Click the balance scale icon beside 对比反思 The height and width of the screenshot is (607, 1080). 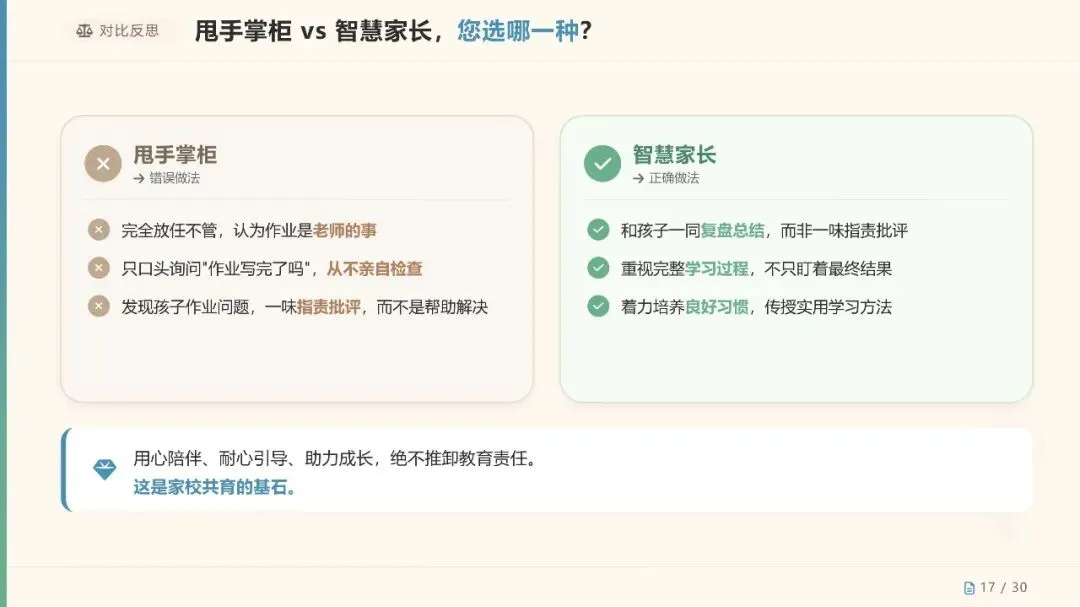pos(84,31)
